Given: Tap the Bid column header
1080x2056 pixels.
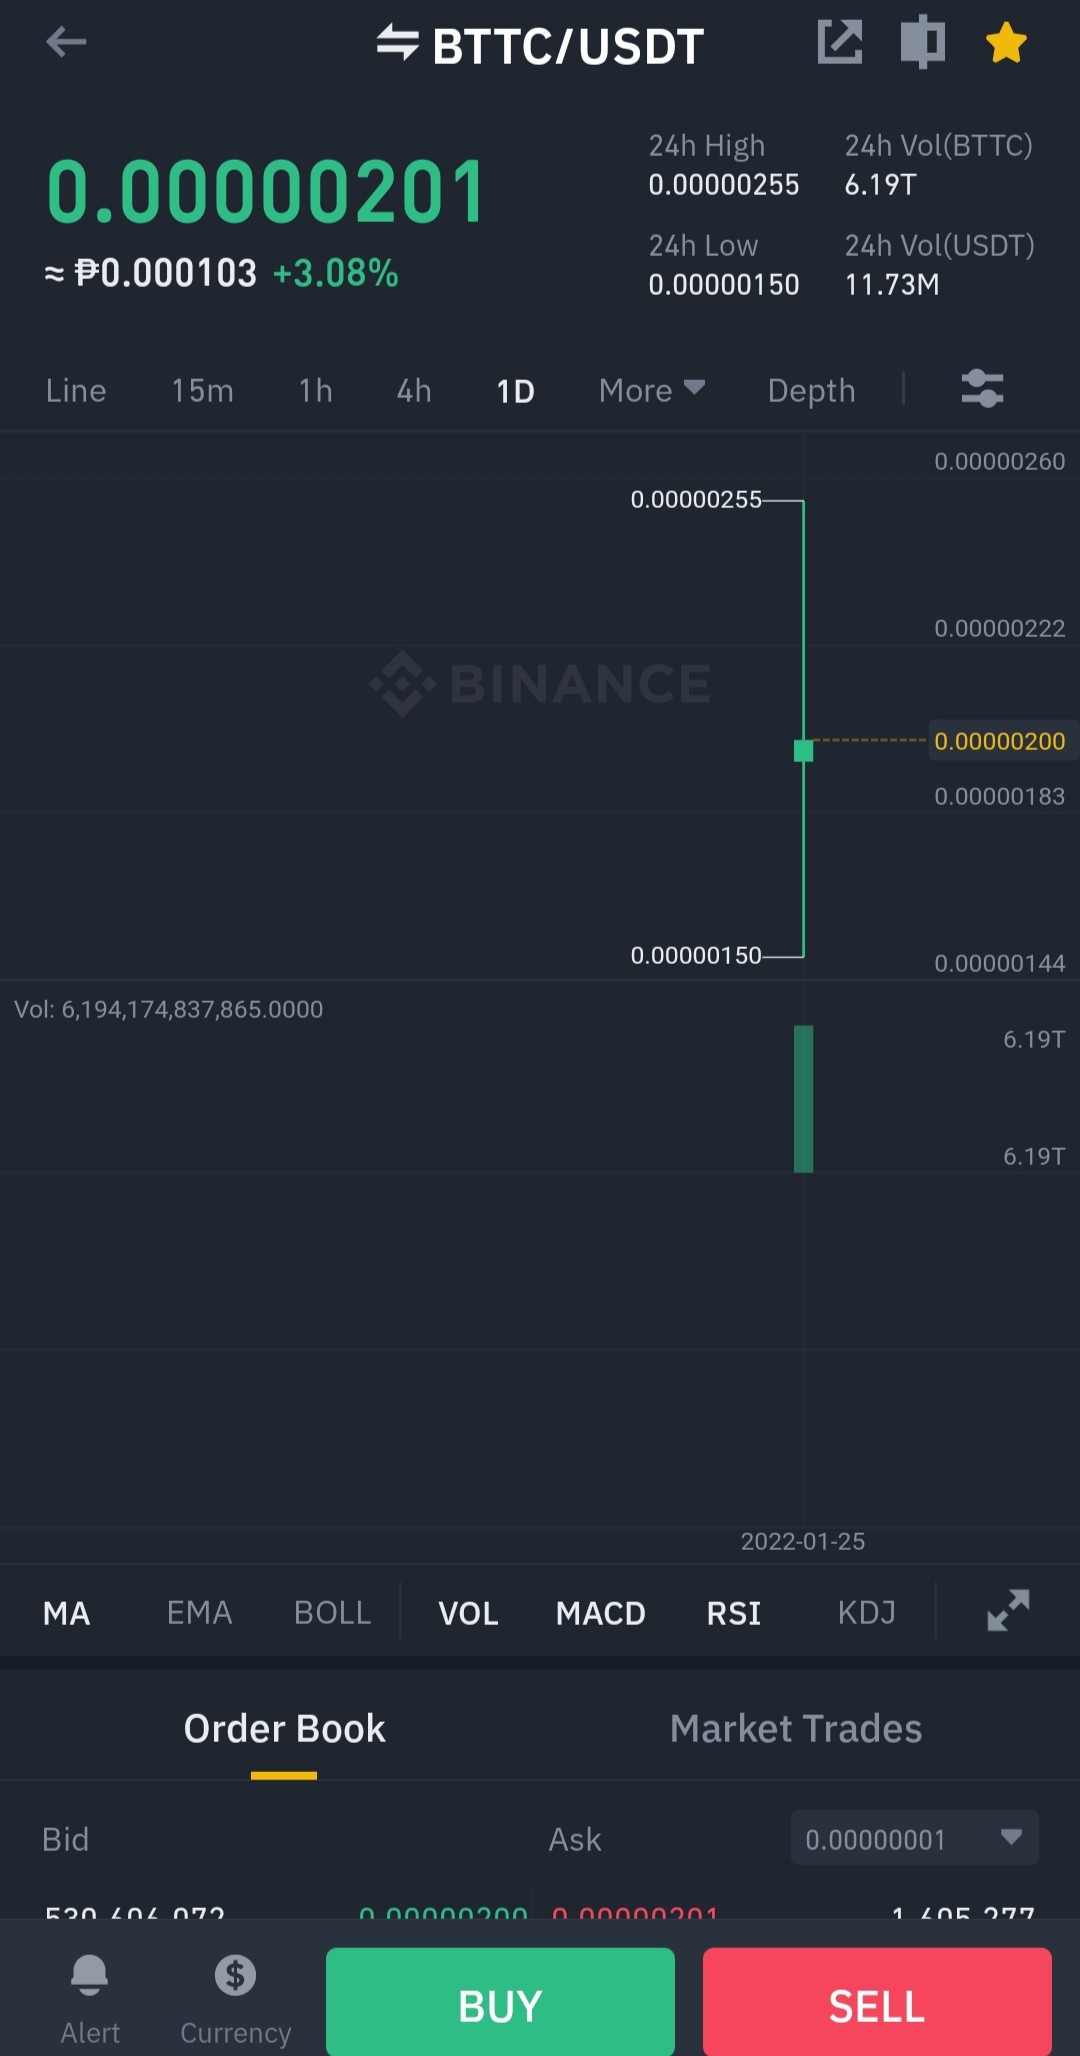Looking at the screenshot, I should (65, 1839).
